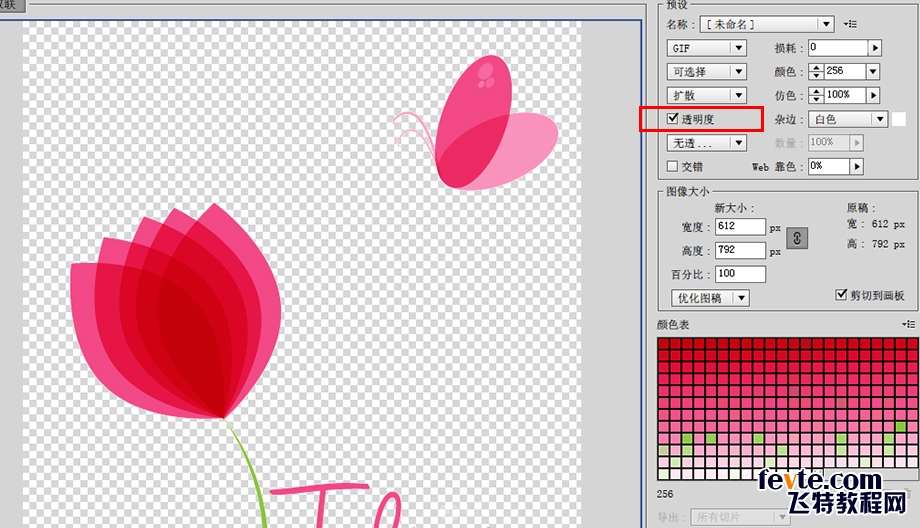Open the 无透 transparency dither dropdown
Image resolution: width=920 pixels, height=528 pixels.
pos(706,143)
